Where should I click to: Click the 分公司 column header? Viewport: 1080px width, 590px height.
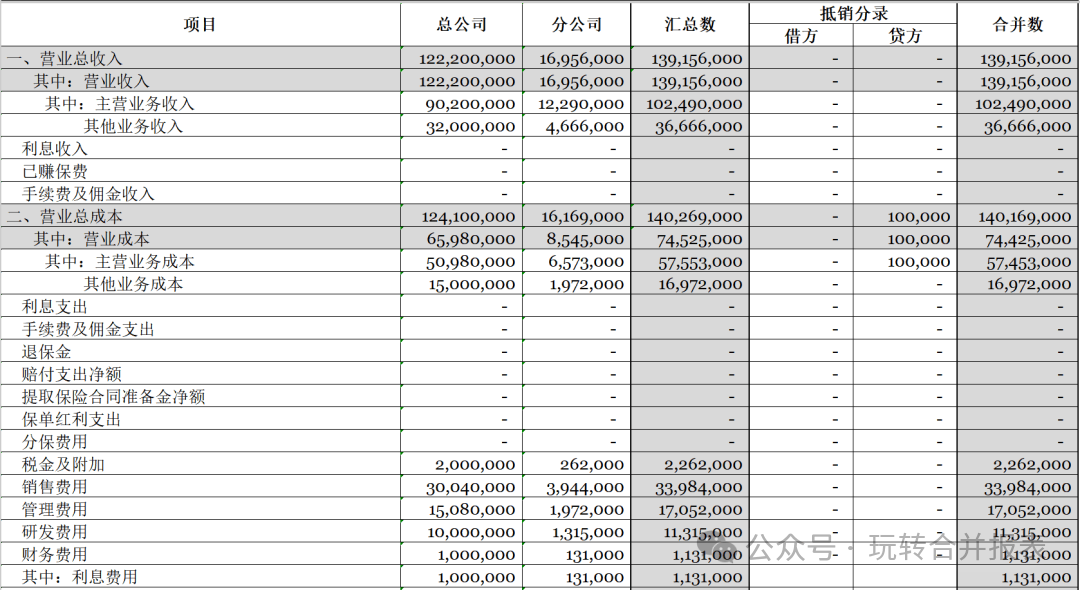(577, 24)
